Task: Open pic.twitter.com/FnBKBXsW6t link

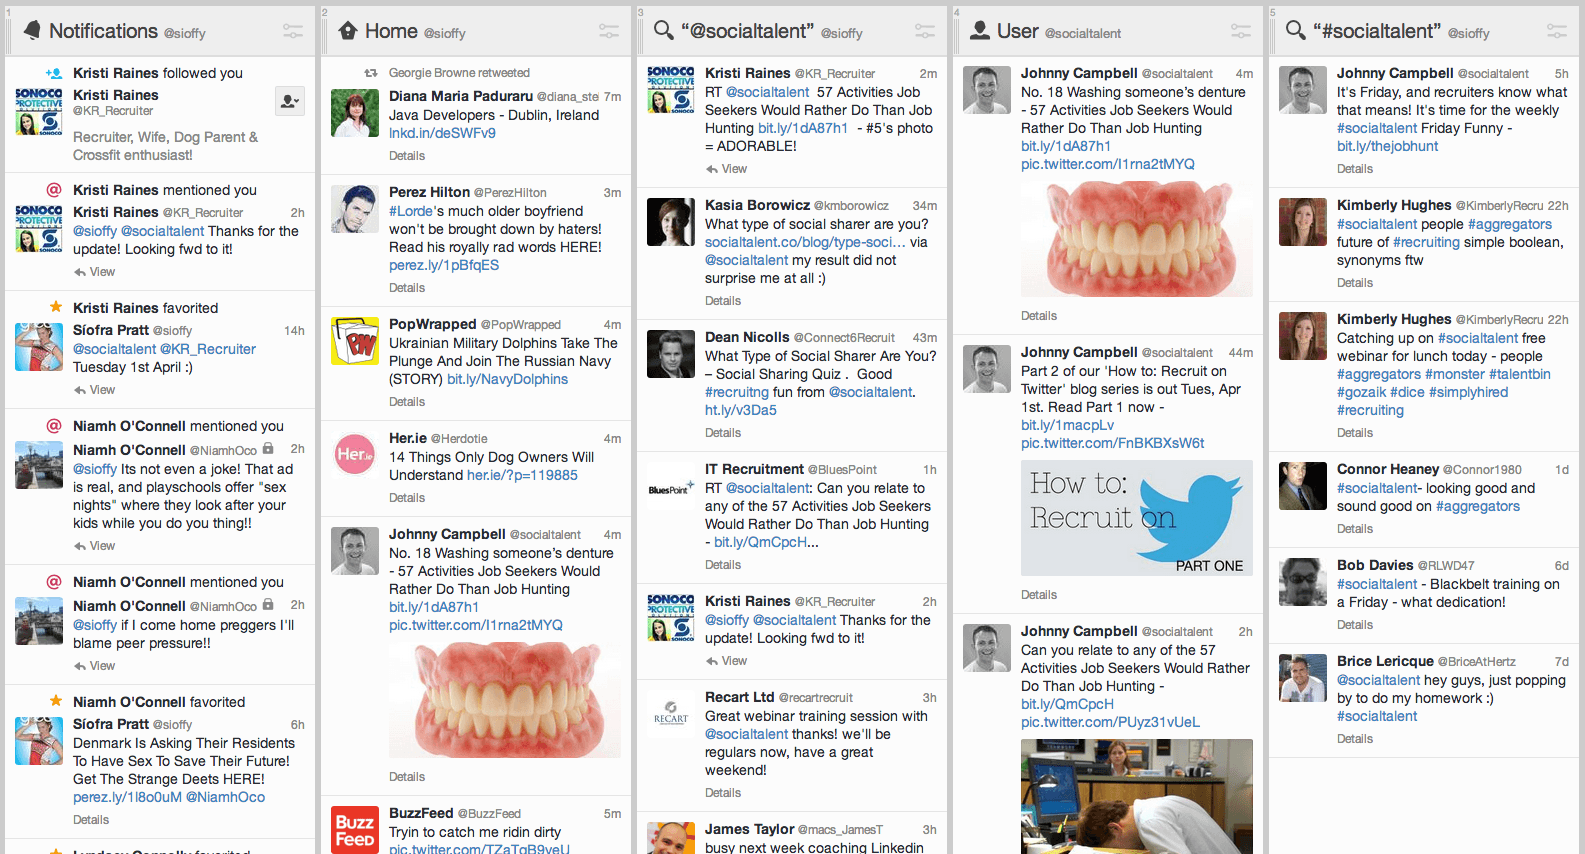Action: coord(1113,443)
